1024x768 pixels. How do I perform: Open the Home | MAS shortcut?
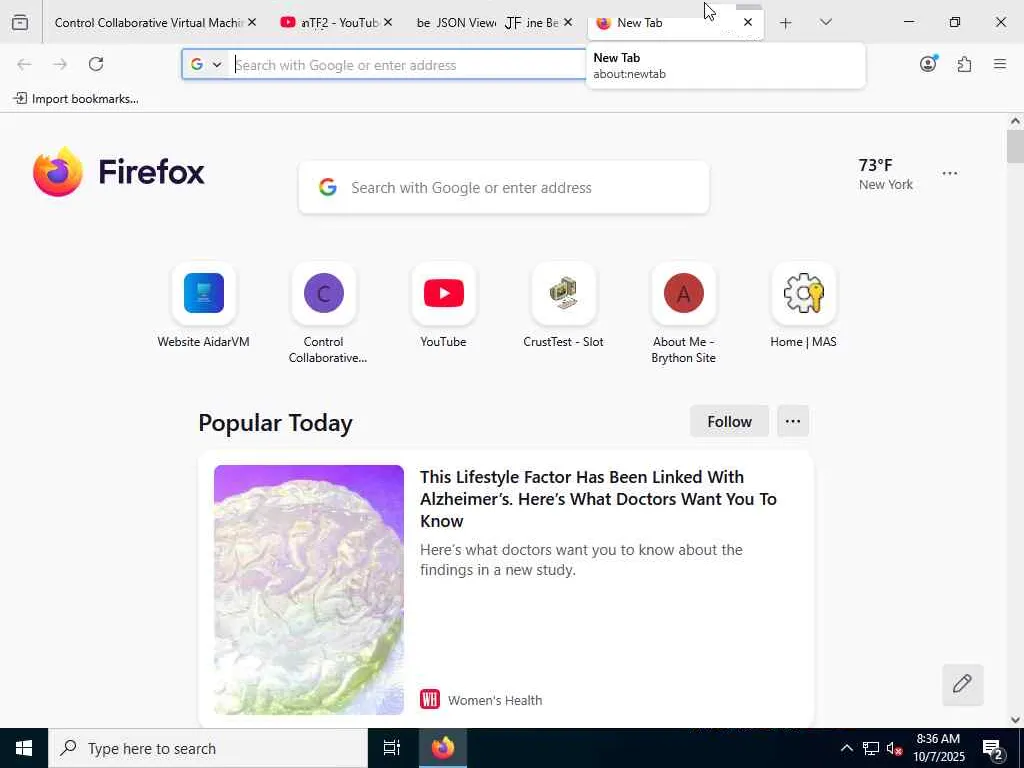[803, 306]
